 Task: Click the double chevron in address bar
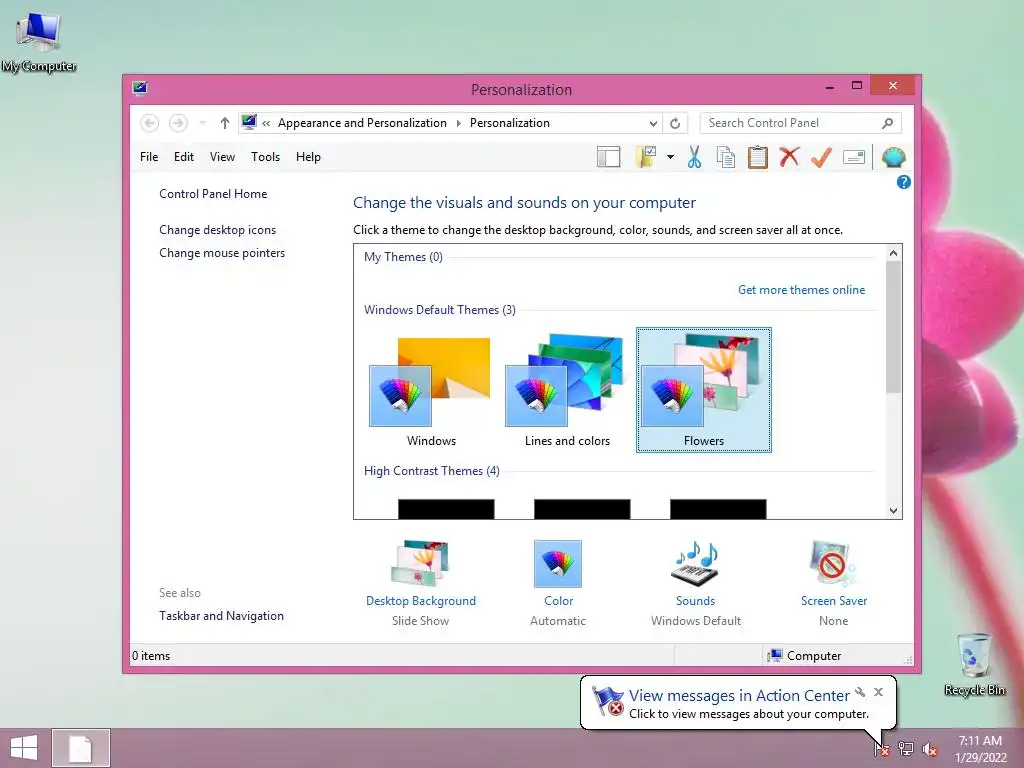click(266, 123)
